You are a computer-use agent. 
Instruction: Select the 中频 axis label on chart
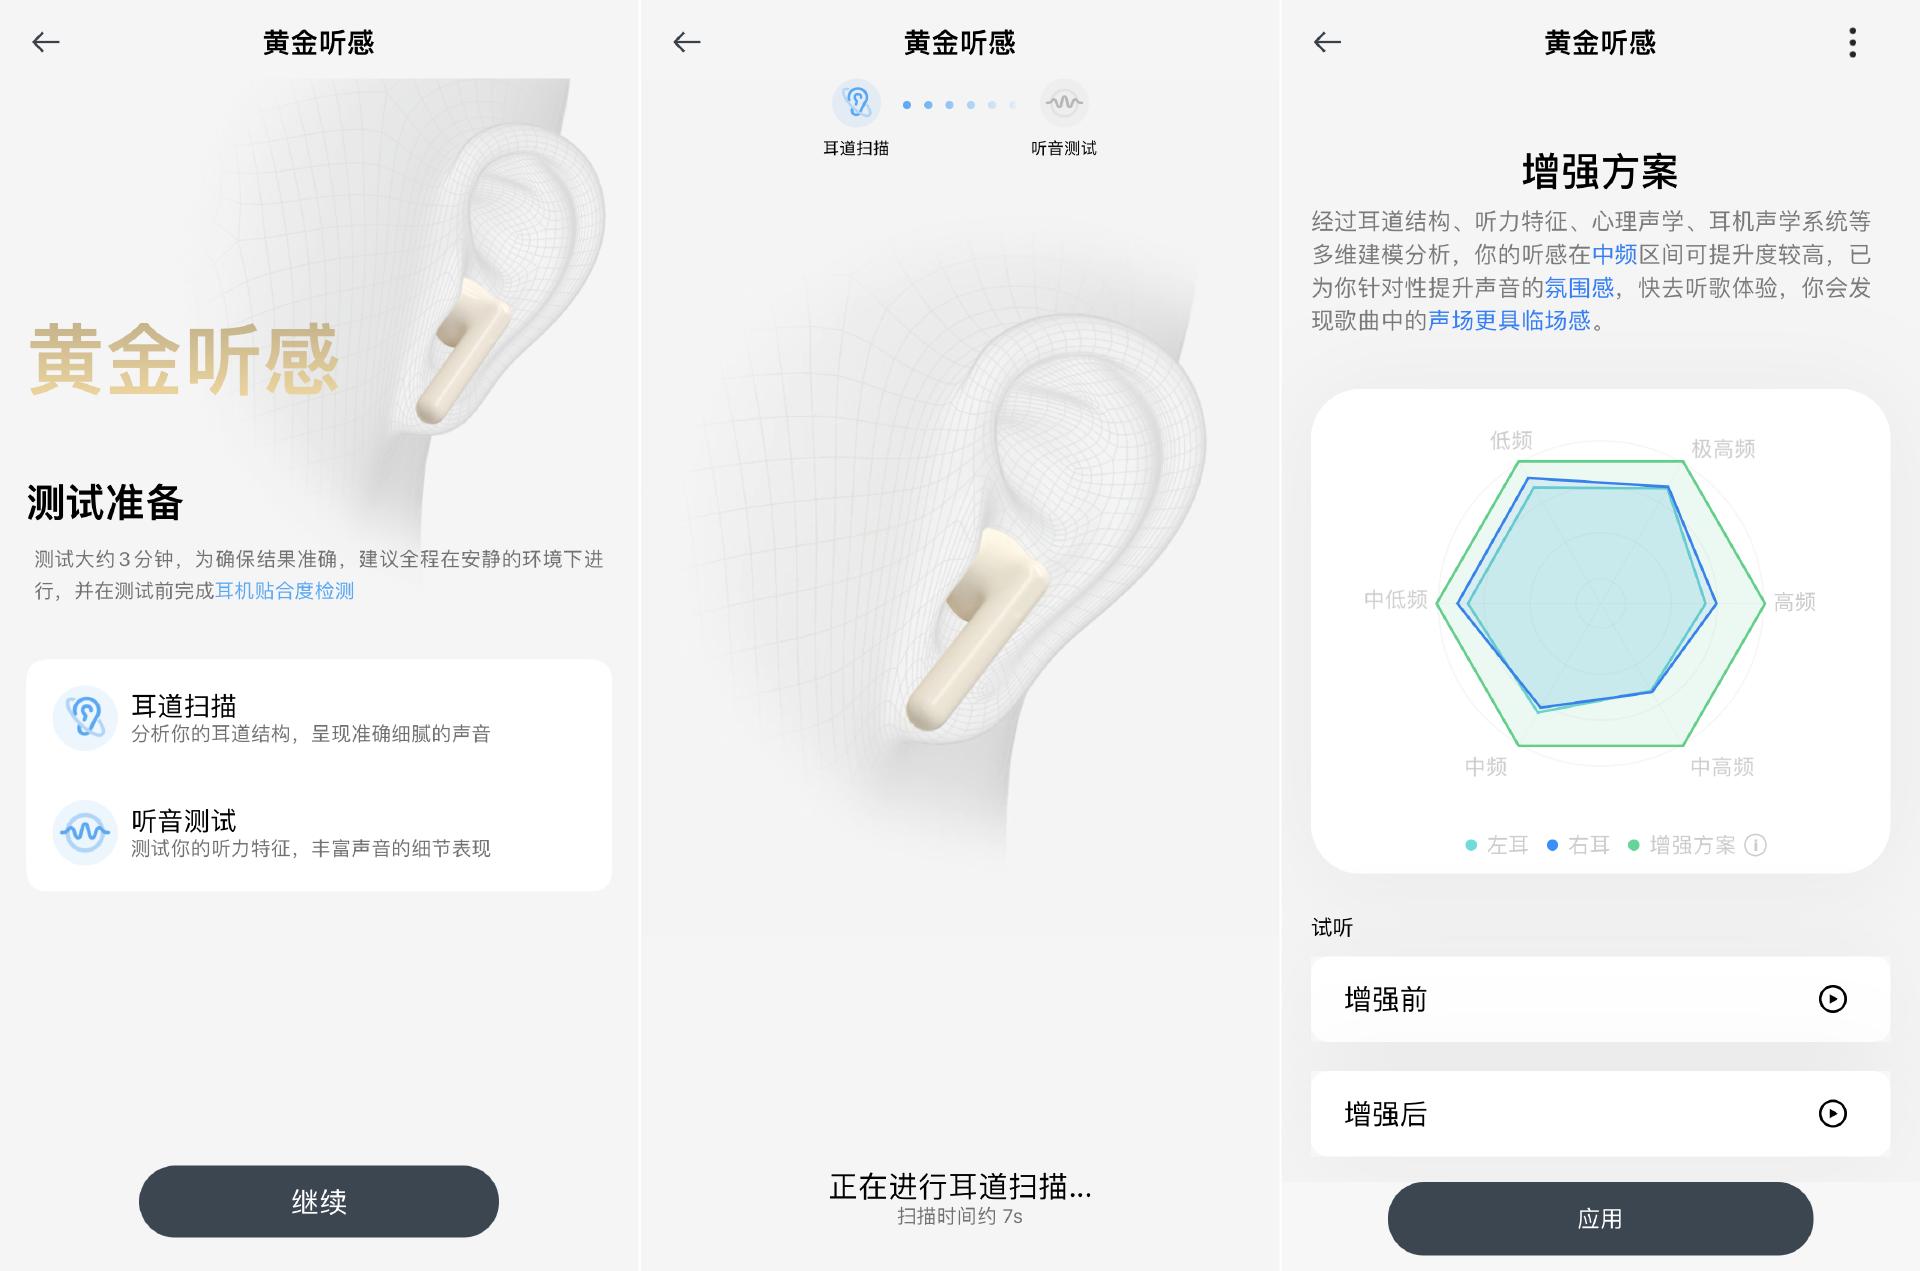click(1486, 767)
